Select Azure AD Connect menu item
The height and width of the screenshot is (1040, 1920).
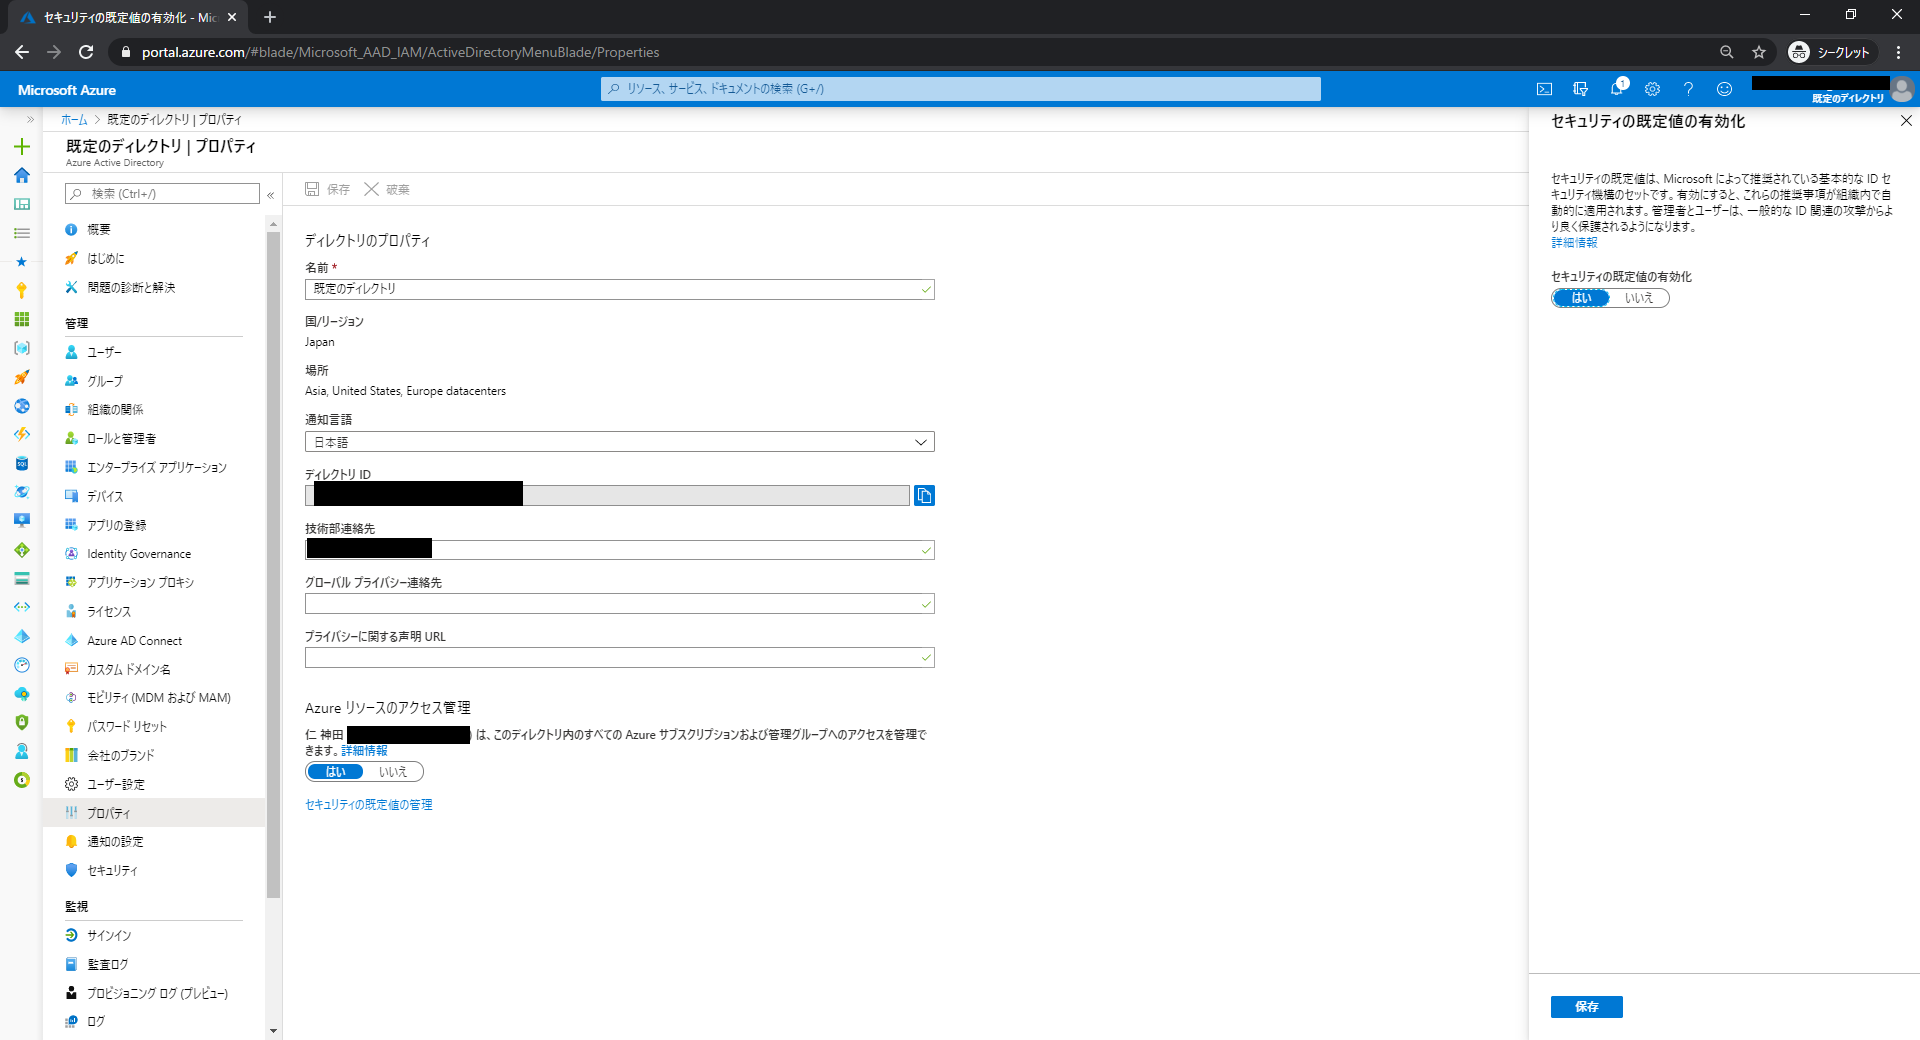tap(134, 641)
